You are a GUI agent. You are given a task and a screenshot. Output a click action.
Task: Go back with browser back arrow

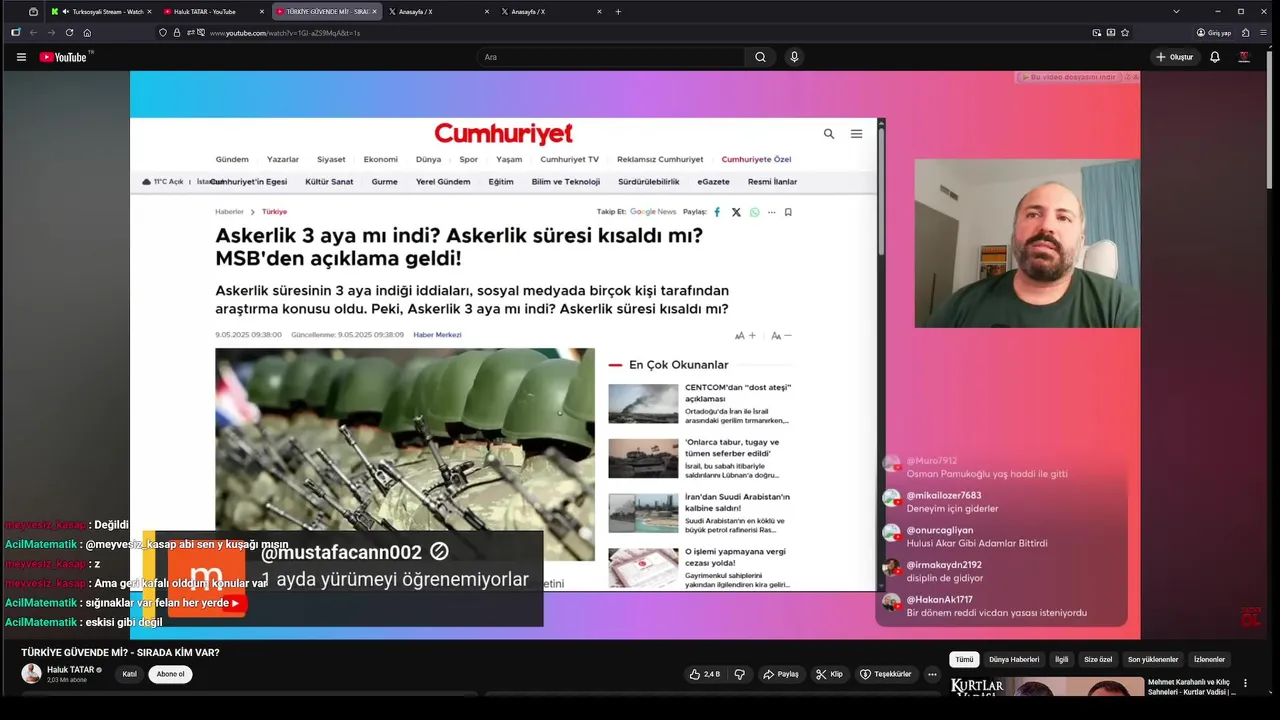tap(32, 33)
